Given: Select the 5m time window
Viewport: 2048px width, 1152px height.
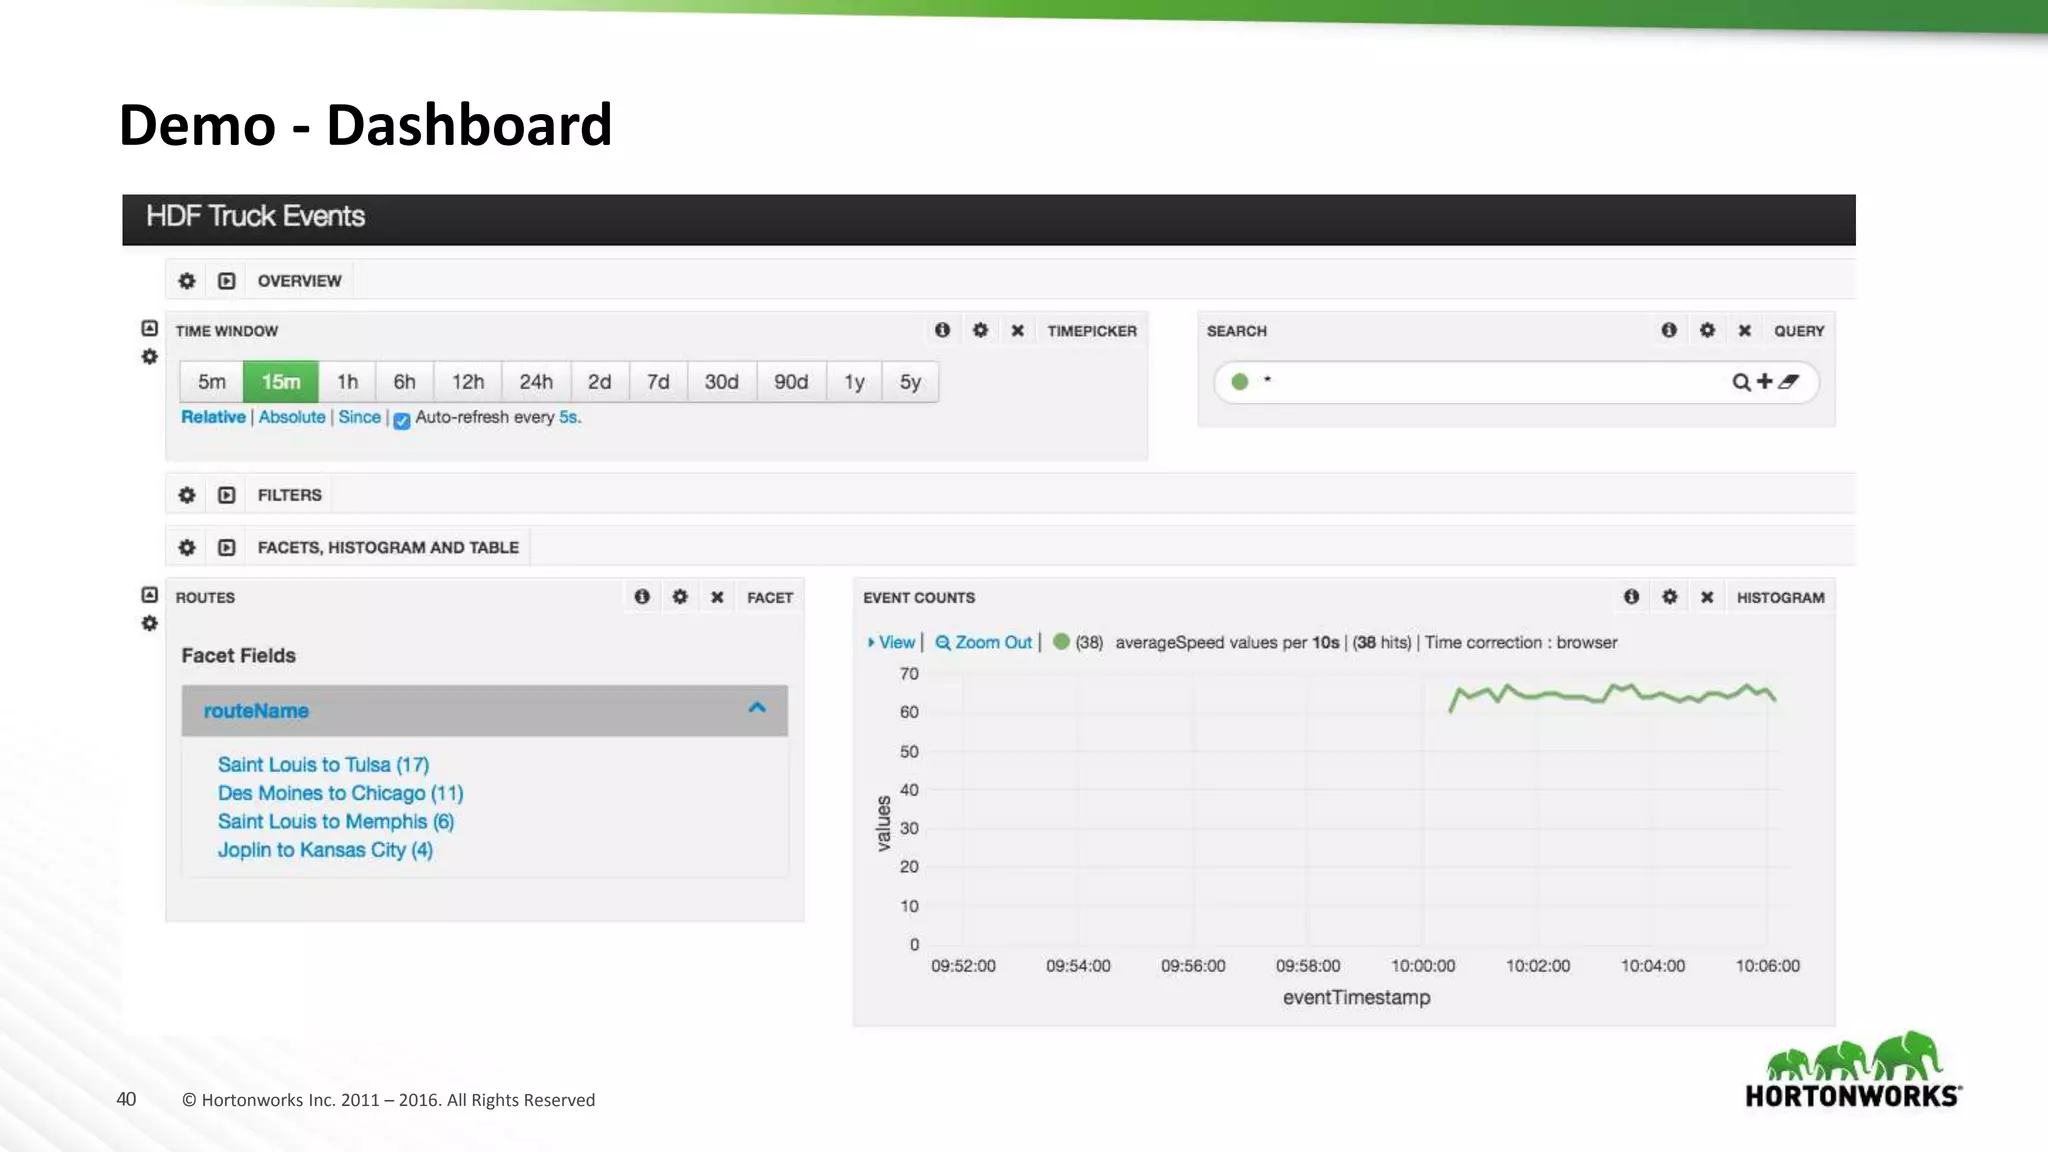Looking at the screenshot, I should (x=212, y=382).
